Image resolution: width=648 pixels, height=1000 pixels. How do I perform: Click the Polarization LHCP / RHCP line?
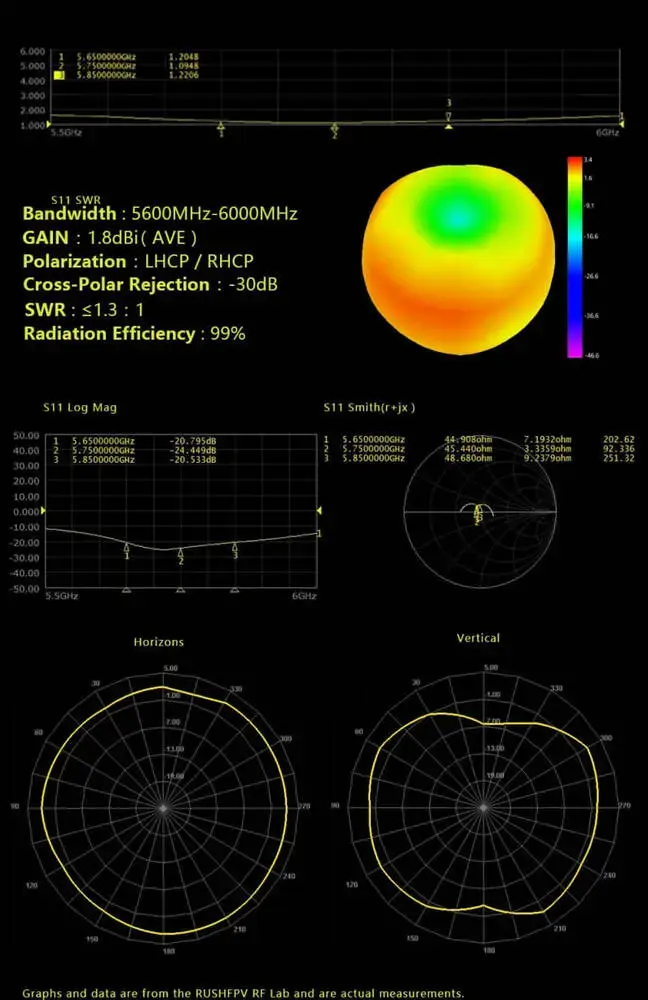tap(138, 261)
